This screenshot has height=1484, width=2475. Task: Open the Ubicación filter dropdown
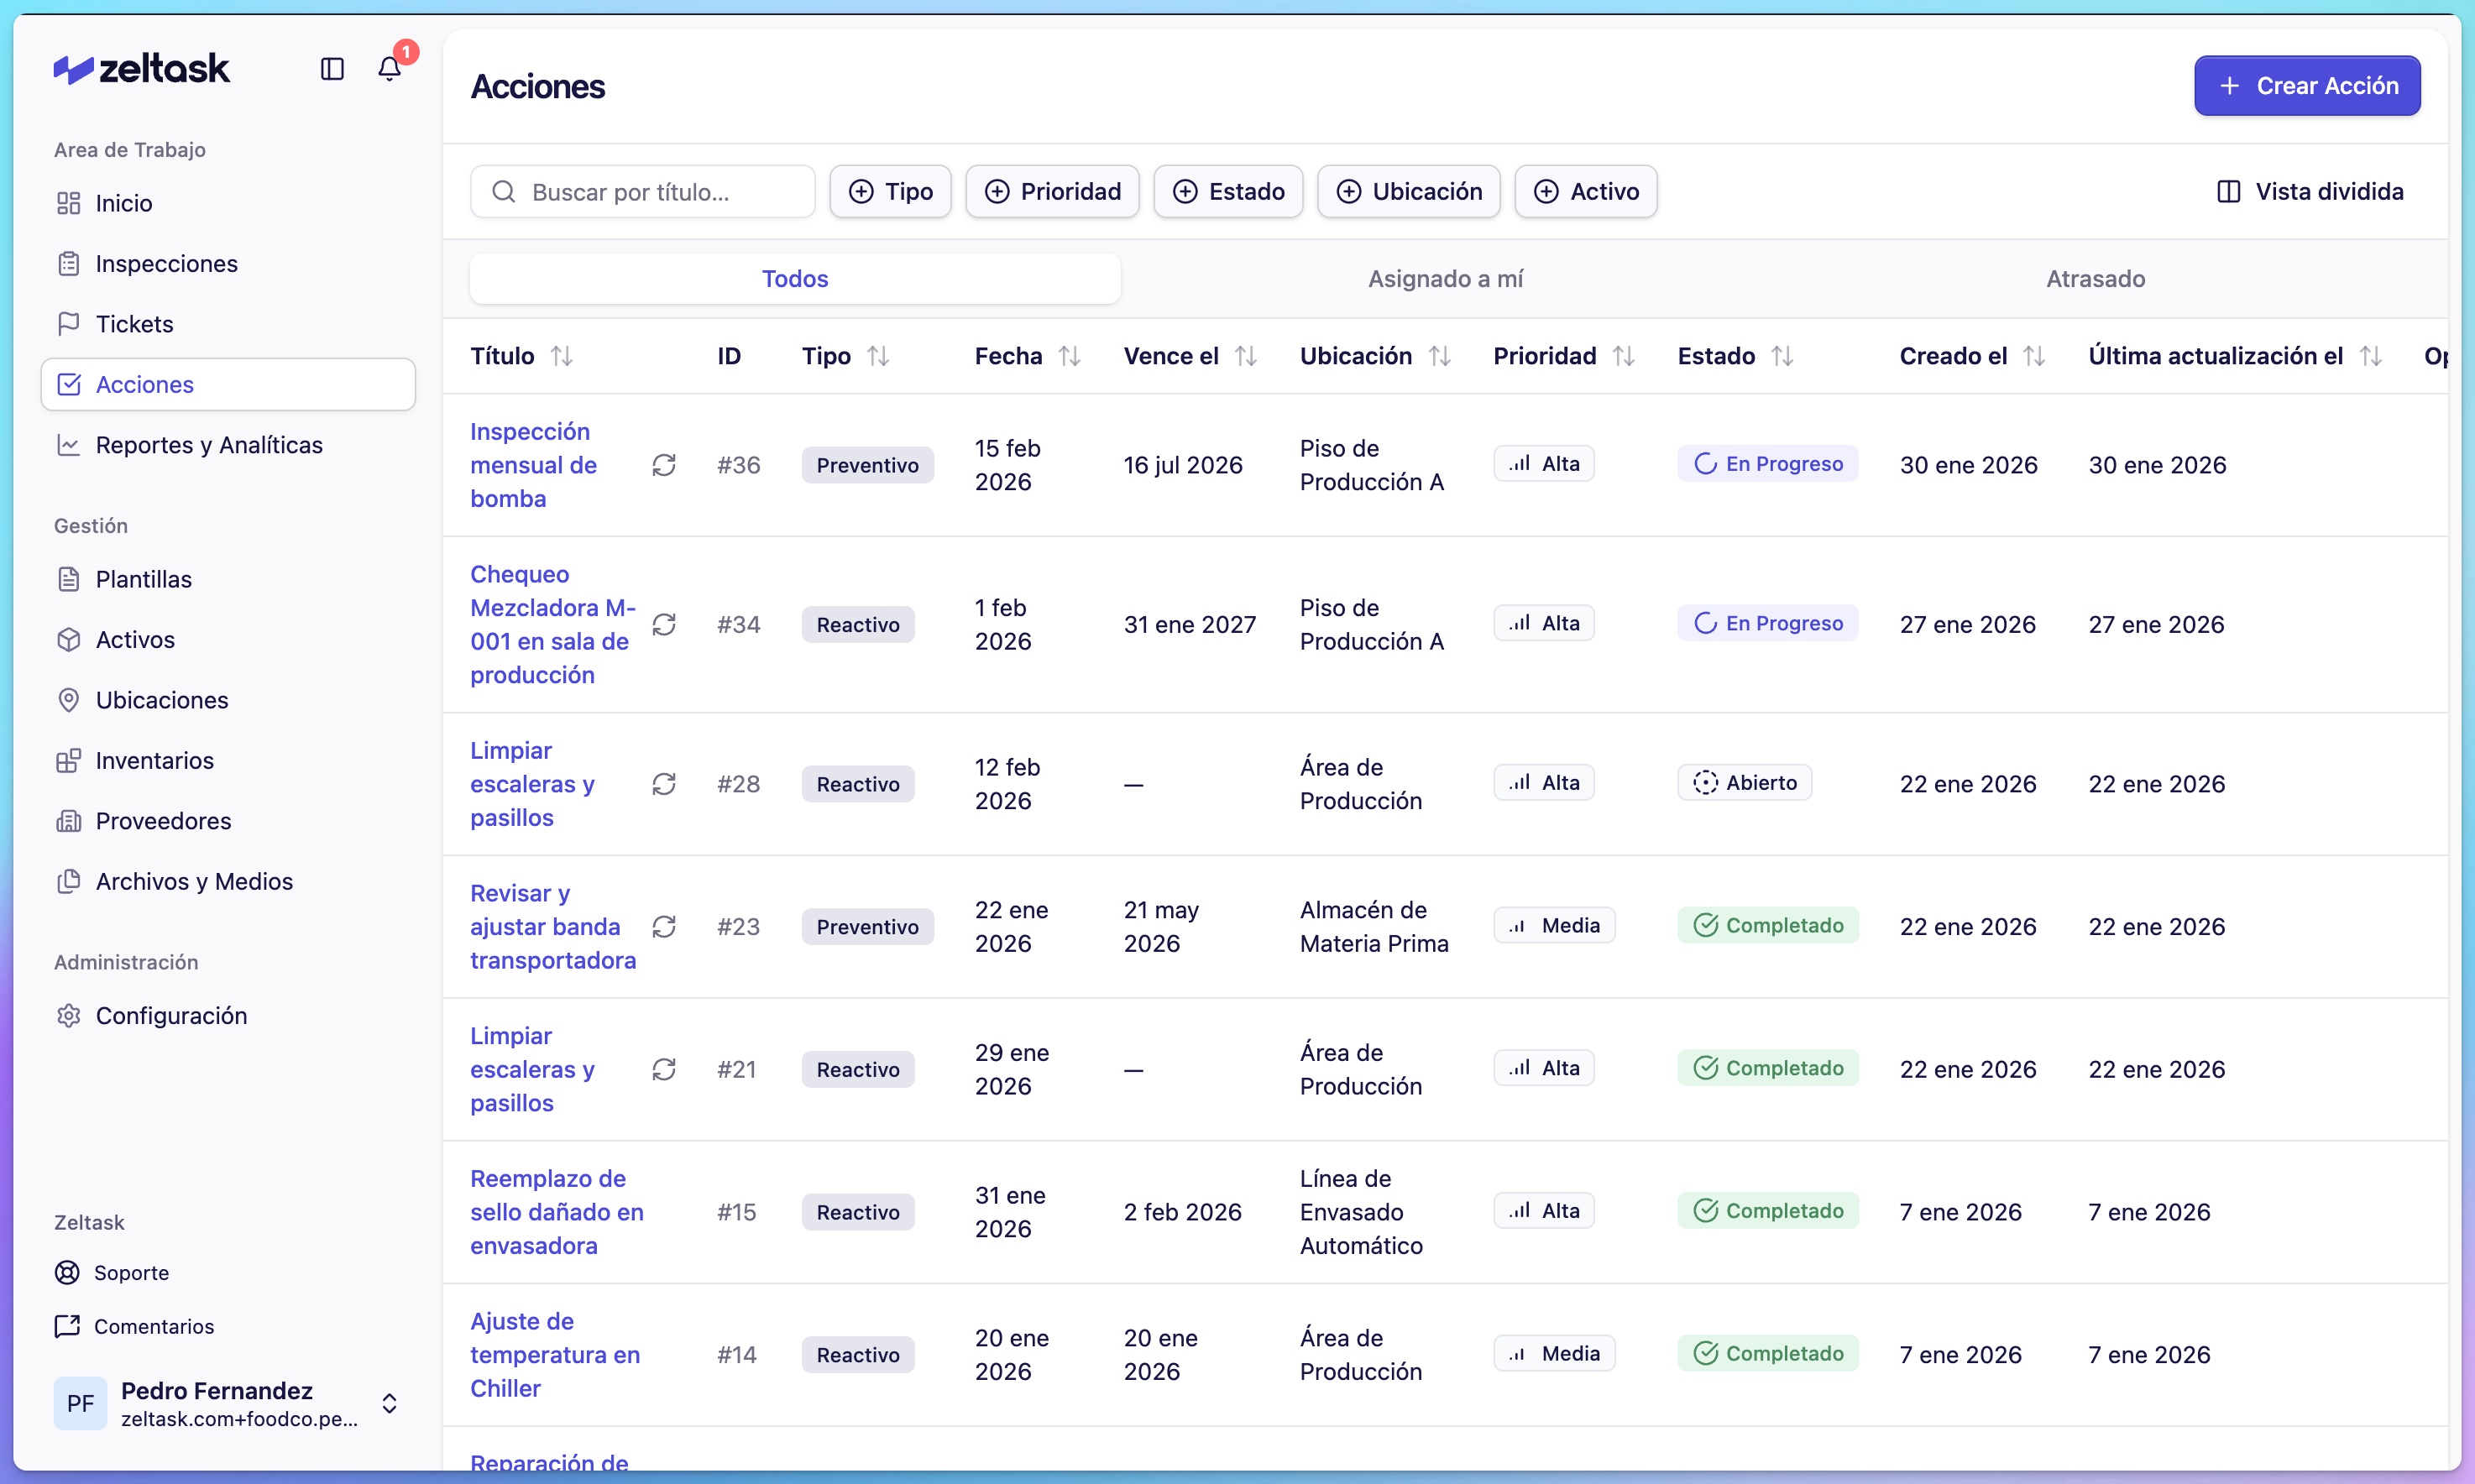(1408, 191)
